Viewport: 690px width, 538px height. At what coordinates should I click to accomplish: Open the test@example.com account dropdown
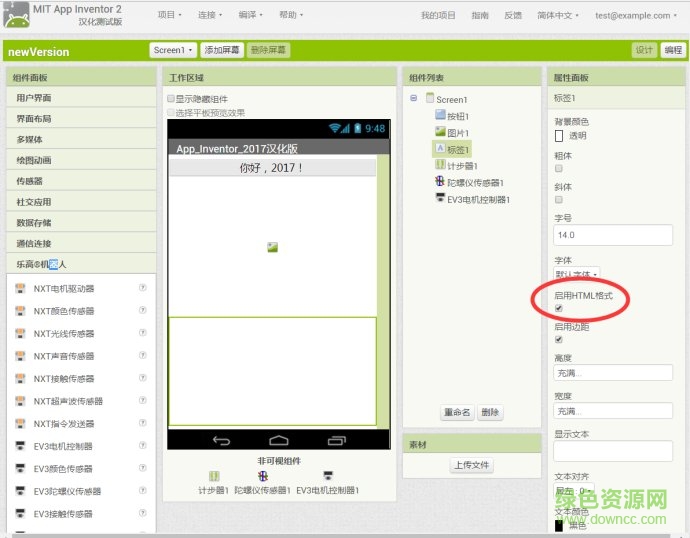(x=636, y=15)
